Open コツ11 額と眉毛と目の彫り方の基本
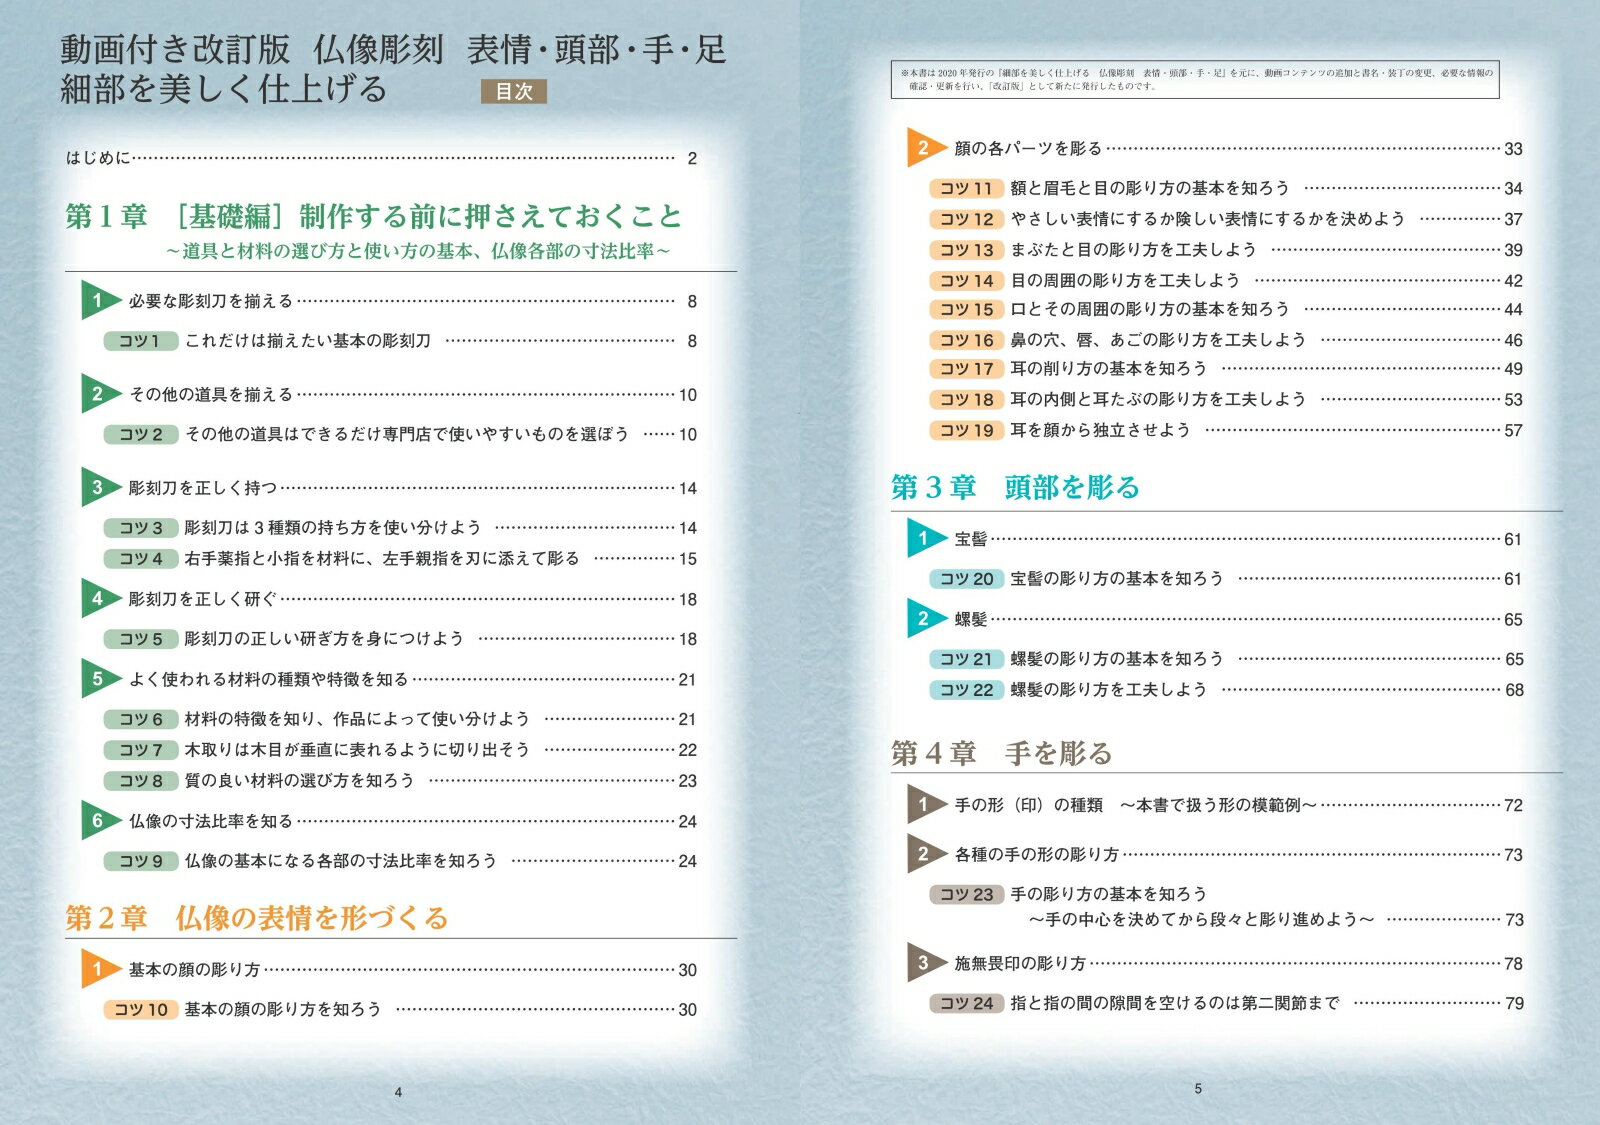This screenshot has width=1600, height=1125. click(x=1226, y=188)
